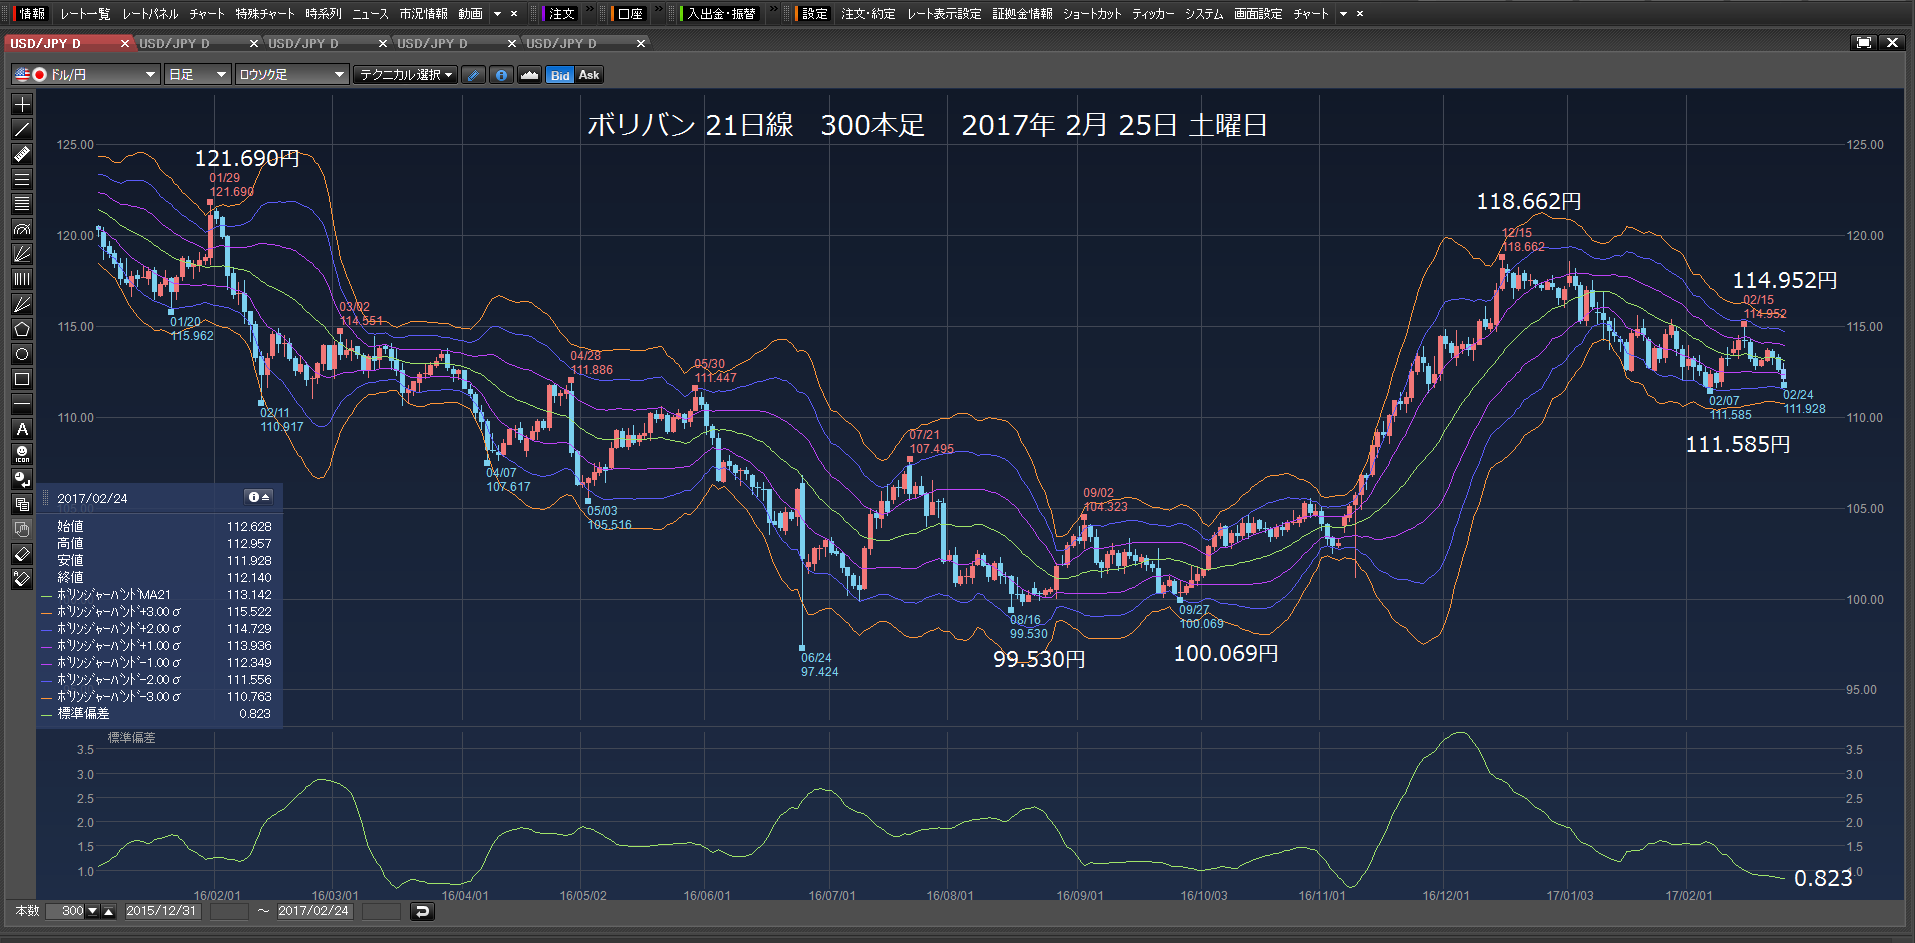Increase the 本数 bar count

pos(109,911)
